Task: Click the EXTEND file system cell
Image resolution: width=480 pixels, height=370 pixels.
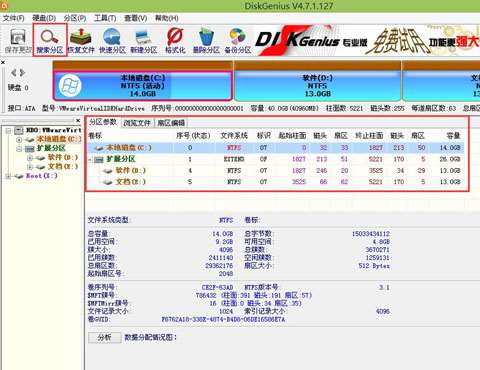Action: tap(234, 159)
